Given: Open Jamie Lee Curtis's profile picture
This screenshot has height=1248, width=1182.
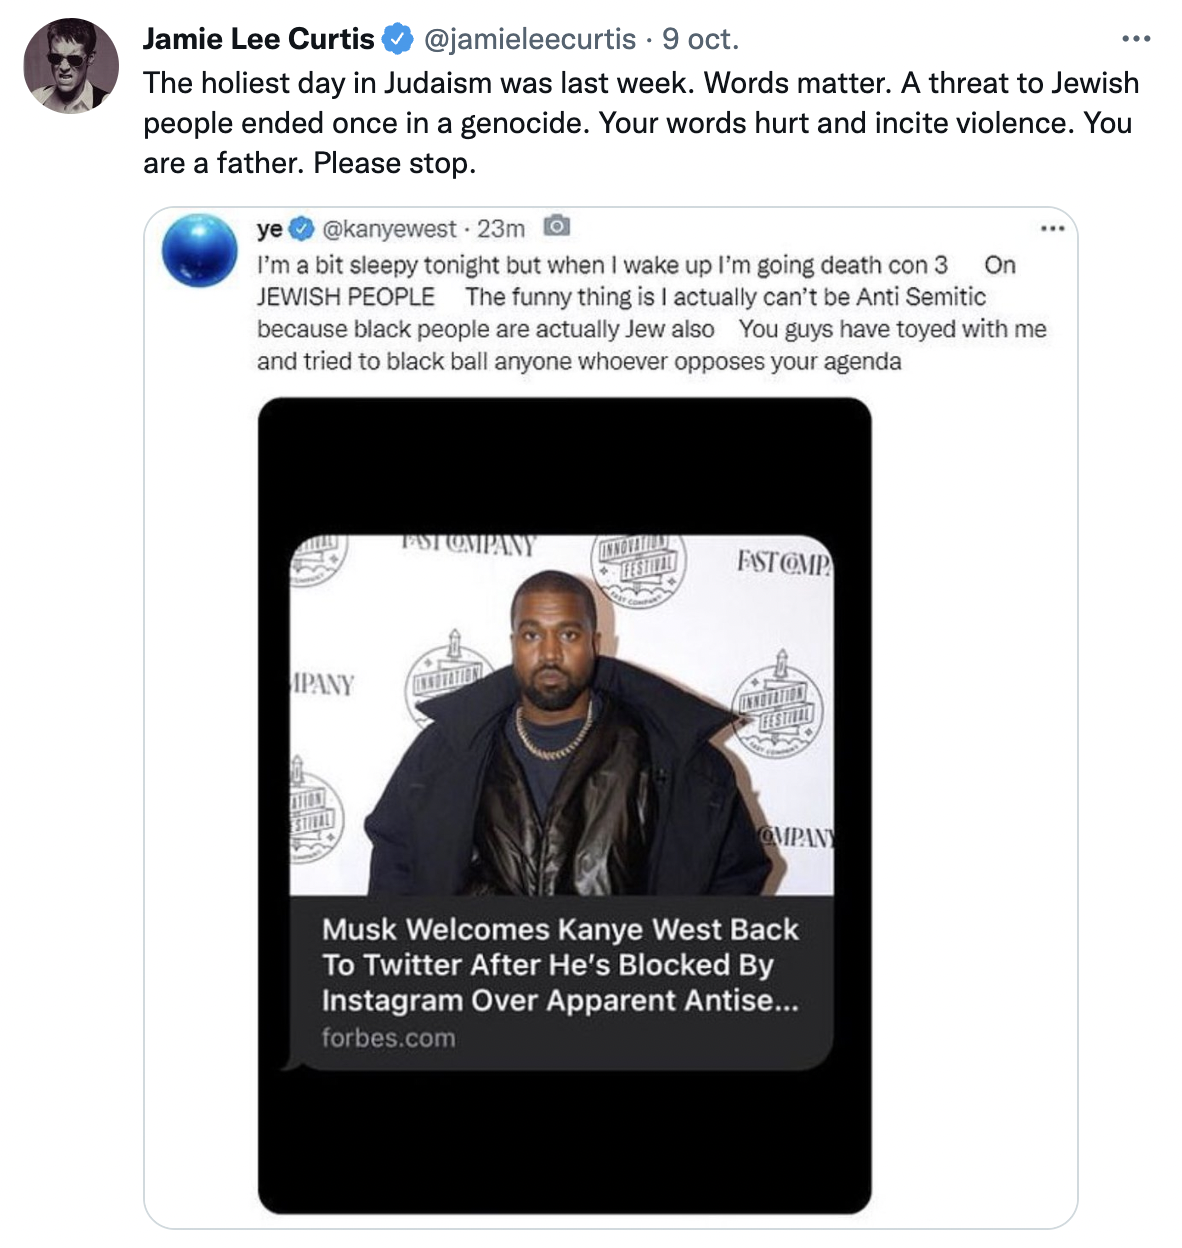Looking at the screenshot, I should click(x=71, y=66).
